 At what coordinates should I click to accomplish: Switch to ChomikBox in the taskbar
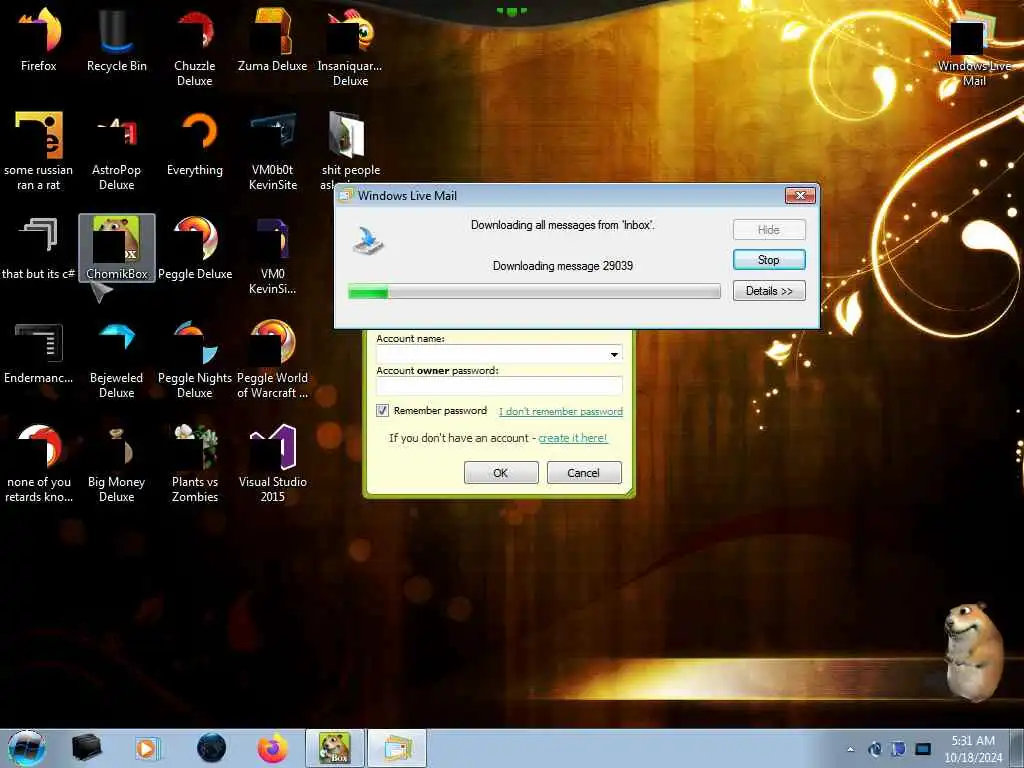click(x=334, y=748)
